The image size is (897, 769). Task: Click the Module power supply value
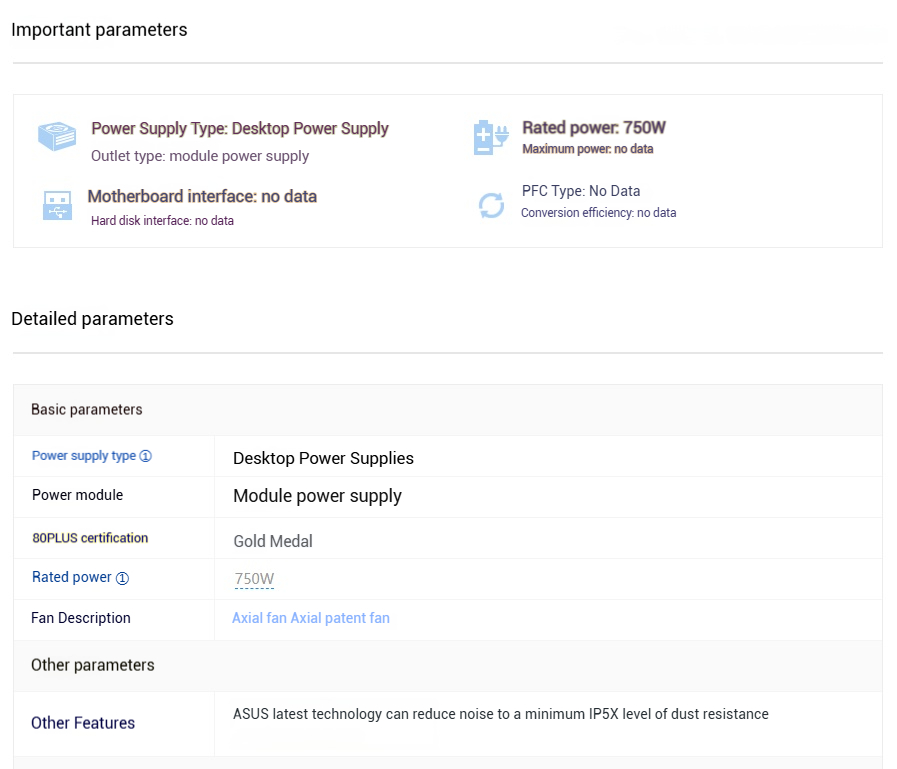click(x=317, y=496)
